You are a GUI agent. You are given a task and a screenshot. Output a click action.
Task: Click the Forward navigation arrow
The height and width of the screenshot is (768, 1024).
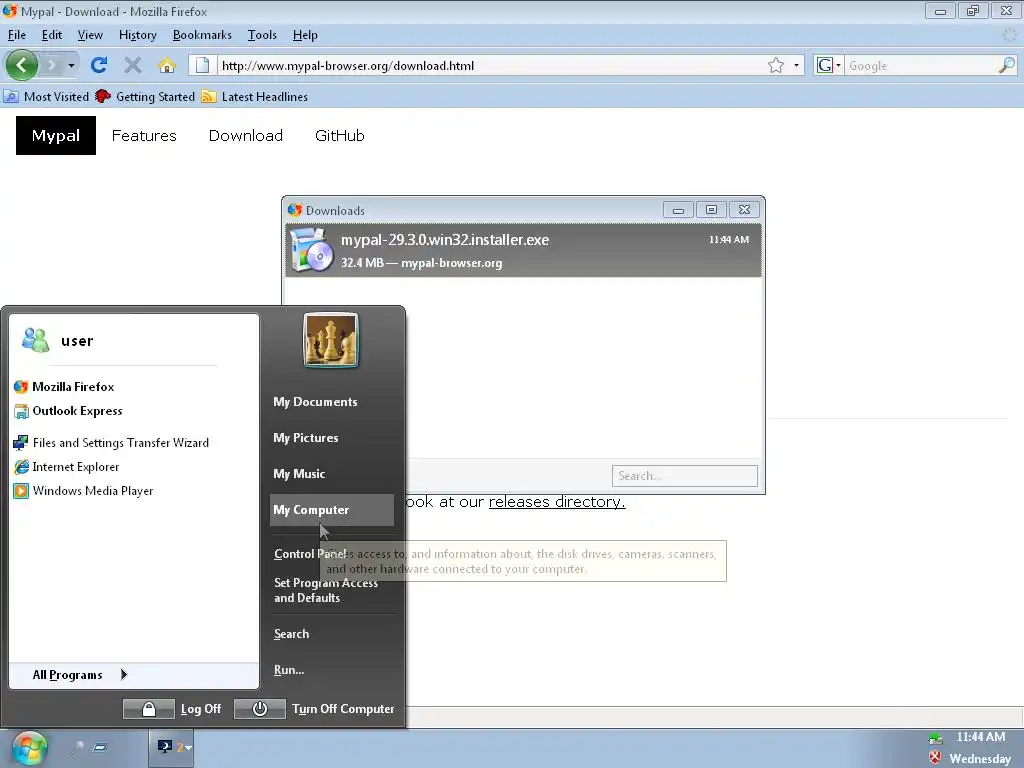click(52, 65)
